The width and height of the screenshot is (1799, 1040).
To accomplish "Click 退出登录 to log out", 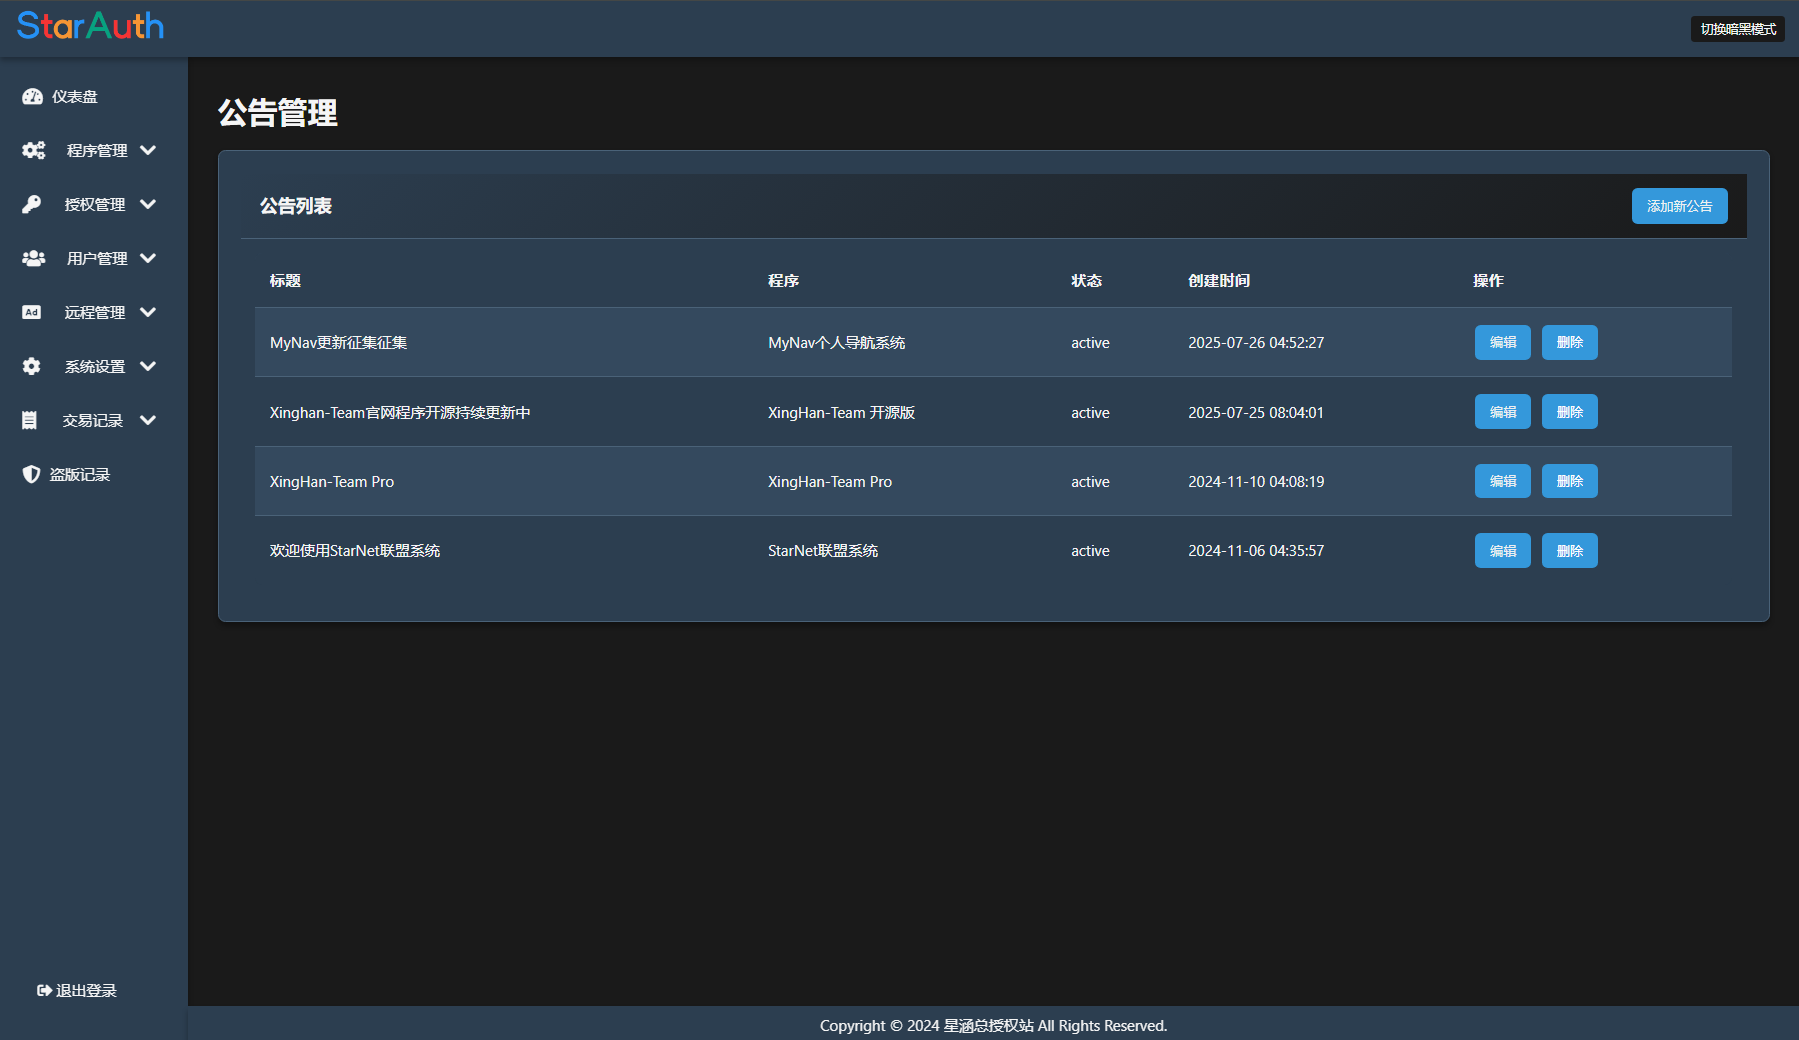I will tap(77, 990).
